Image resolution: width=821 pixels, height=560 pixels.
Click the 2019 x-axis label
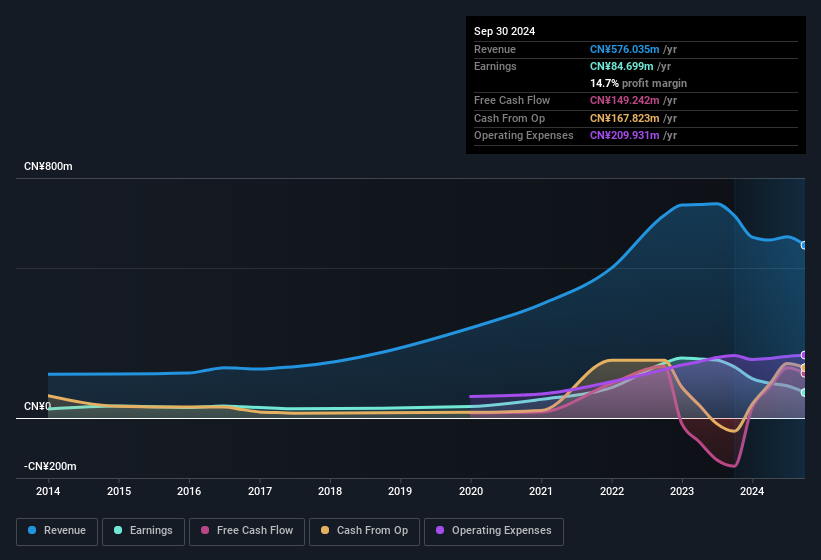(400, 491)
